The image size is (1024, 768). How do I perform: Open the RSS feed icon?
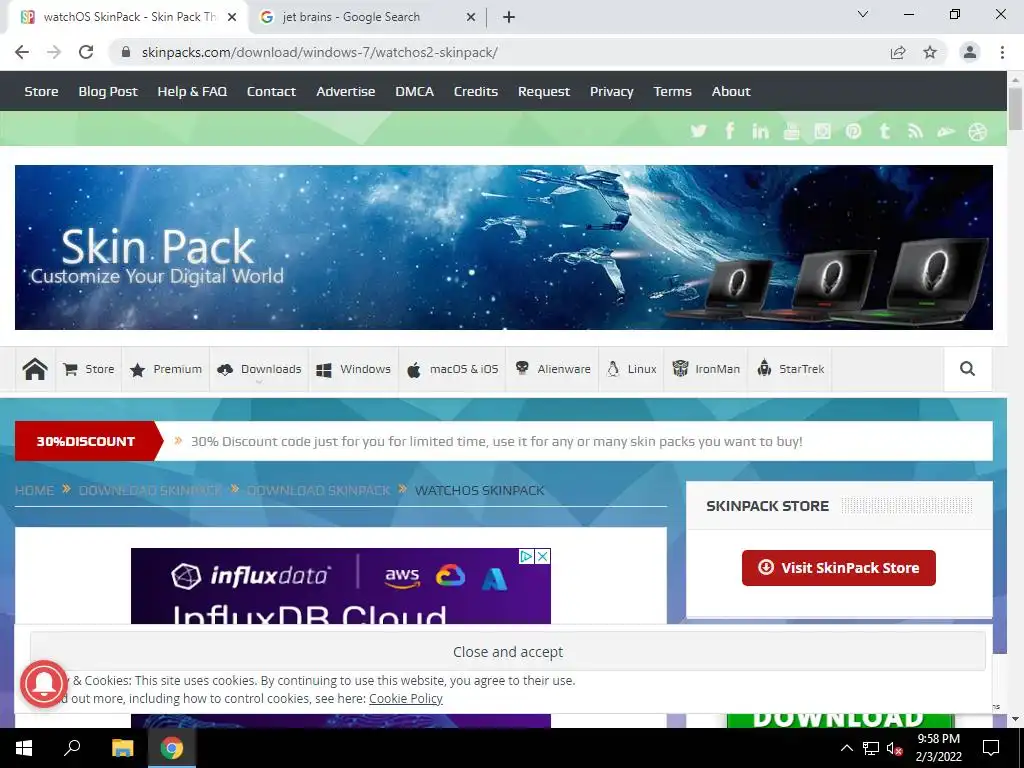point(915,131)
